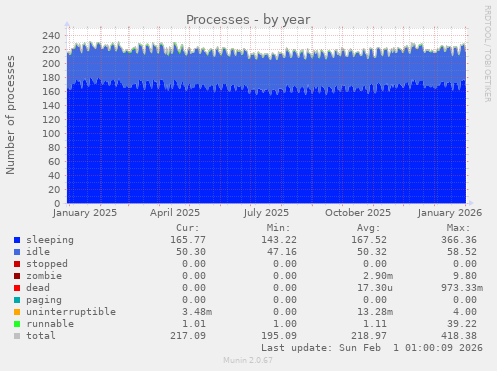The width and height of the screenshot is (497, 371).
Task: Click sleeping minimum value 143.22
Action: [x=279, y=240]
